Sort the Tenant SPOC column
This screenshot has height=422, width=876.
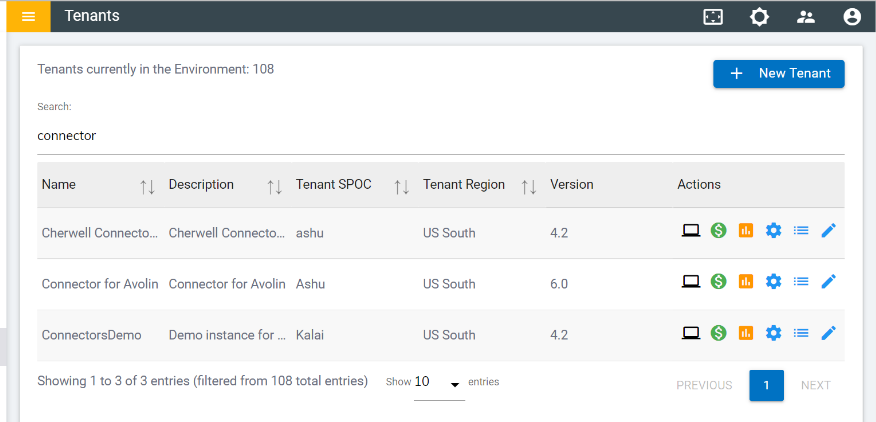402,186
